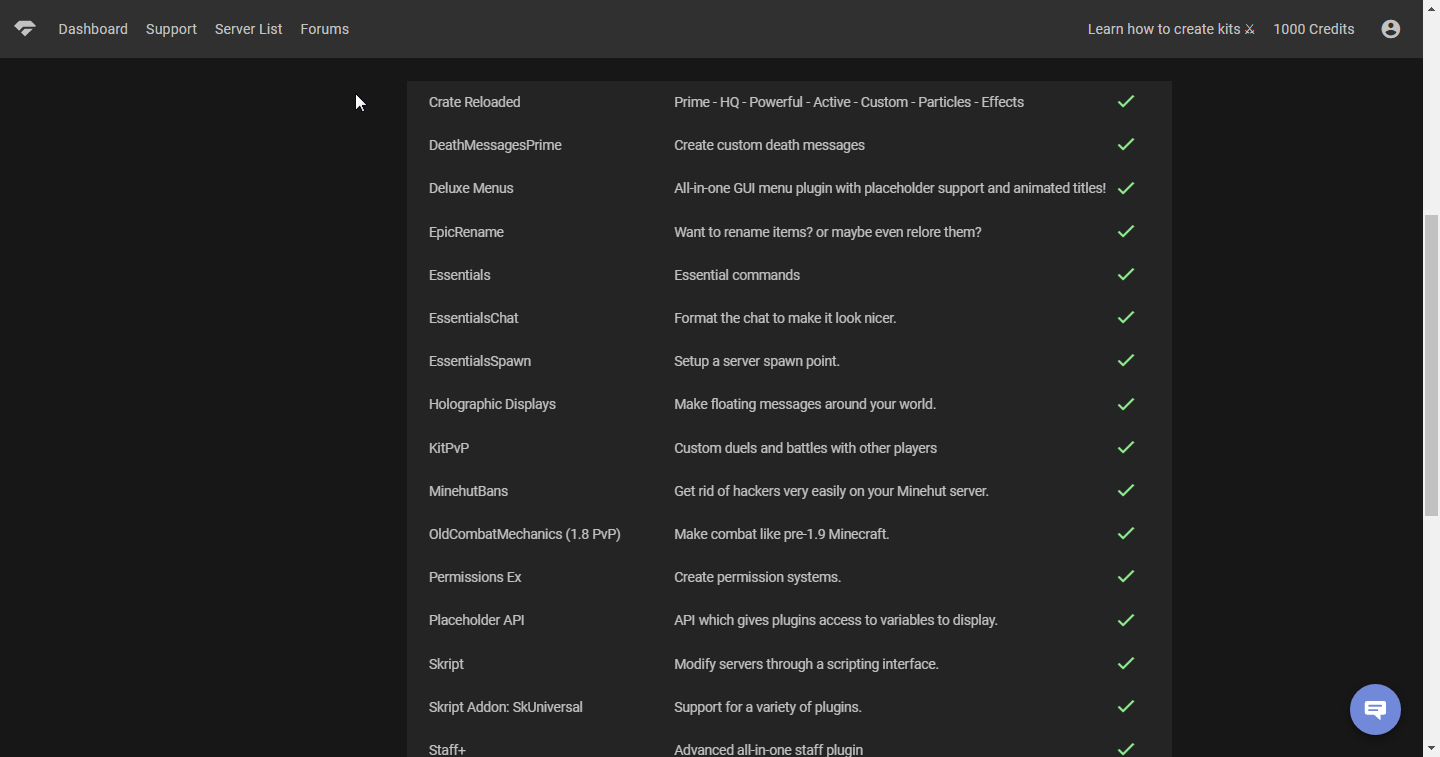Select the EssentialsSpawn plugin name

pyautogui.click(x=480, y=361)
